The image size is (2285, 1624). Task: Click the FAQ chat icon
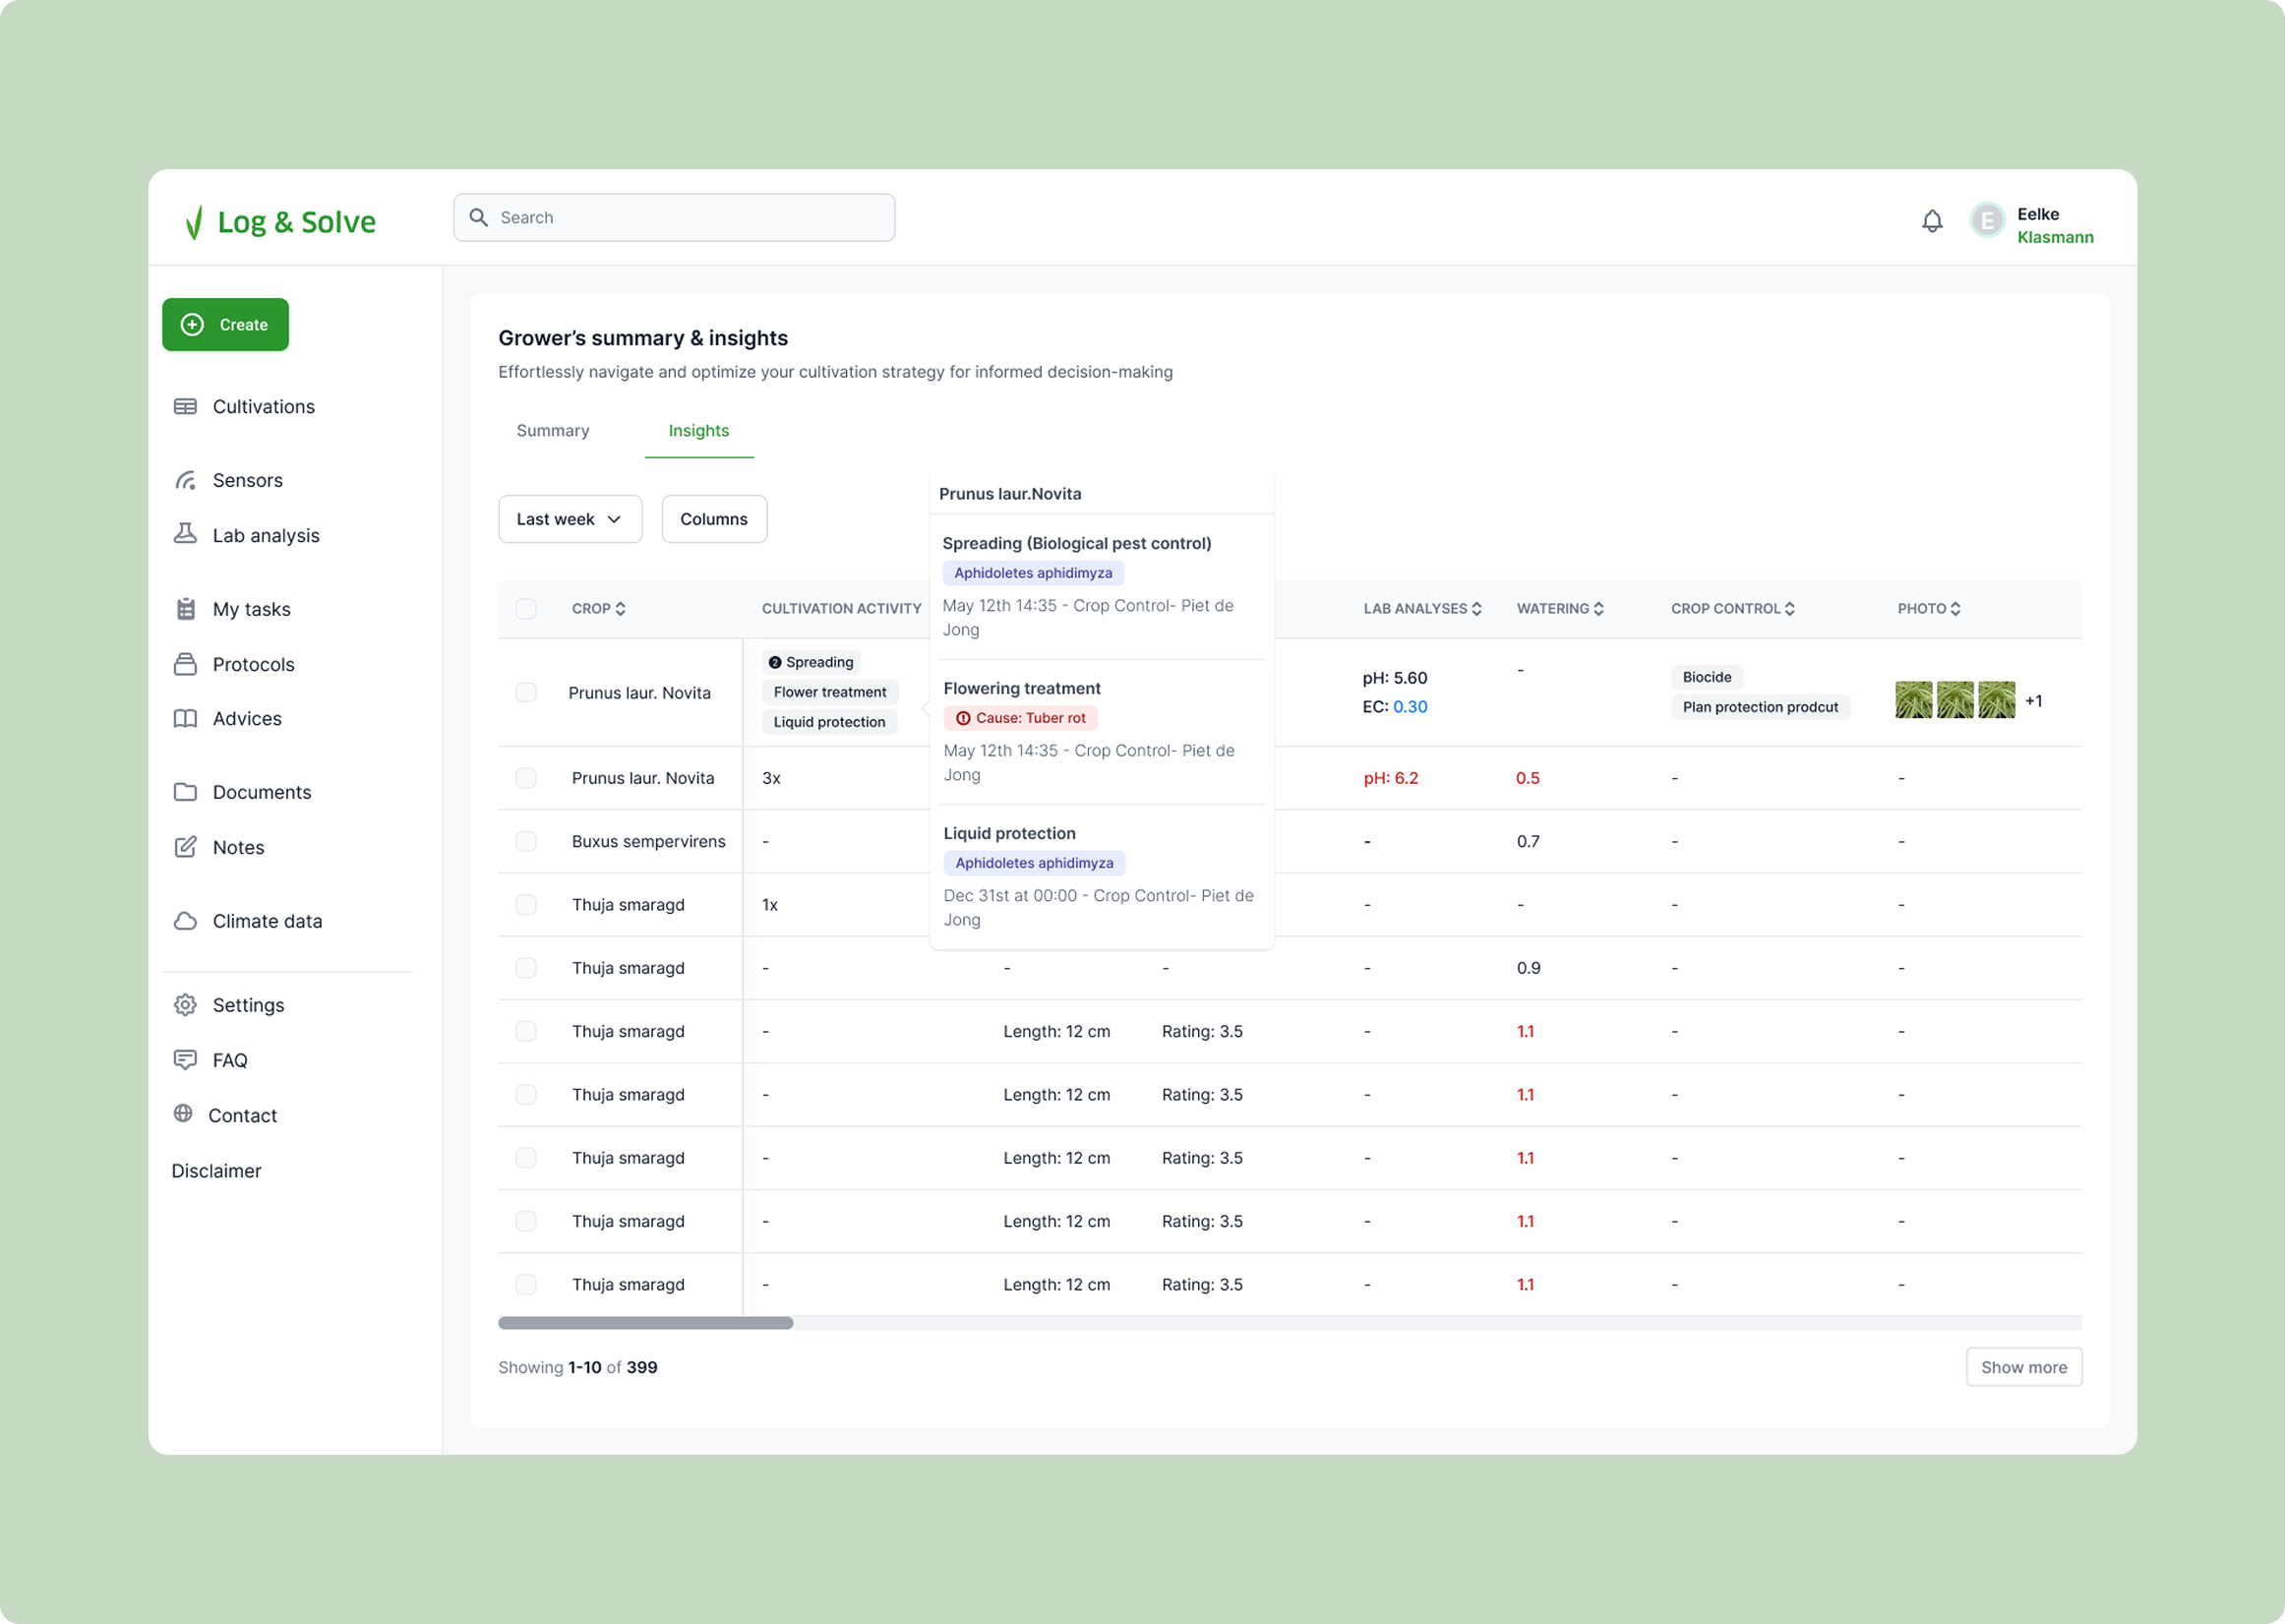tap(185, 1060)
